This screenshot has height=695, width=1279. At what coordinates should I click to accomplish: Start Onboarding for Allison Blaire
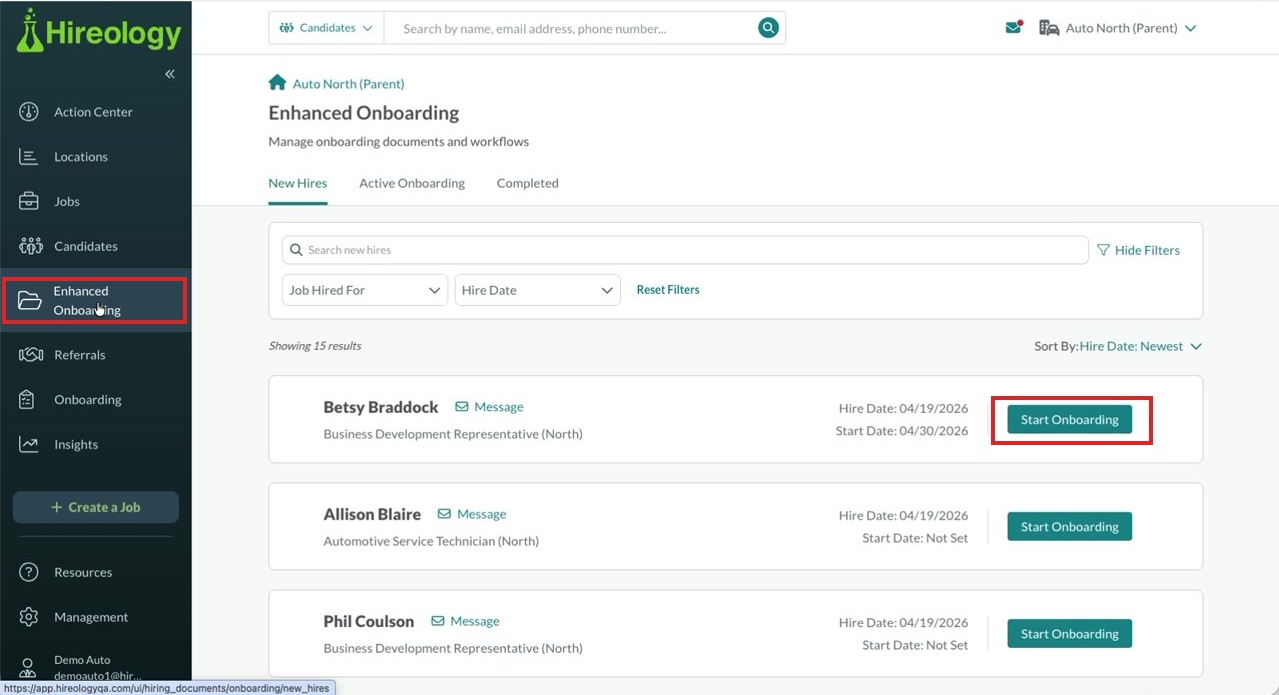(x=1069, y=527)
